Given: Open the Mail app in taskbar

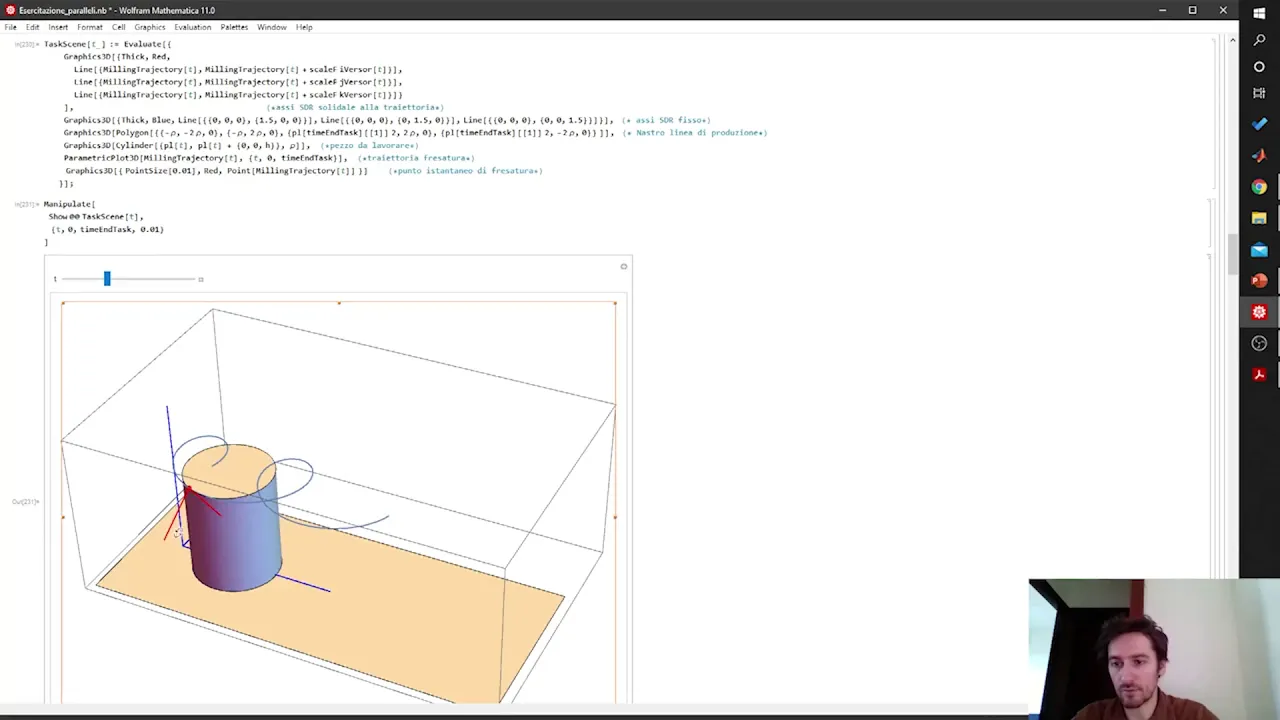Looking at the screenshot, I should [x=1259, y=249].
